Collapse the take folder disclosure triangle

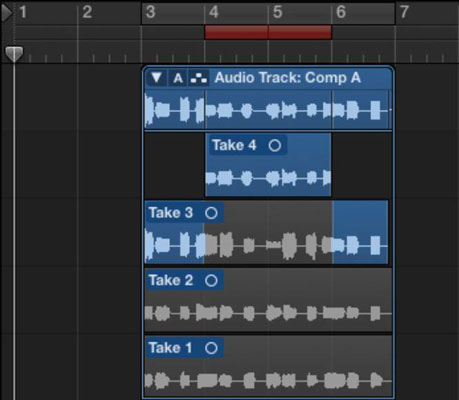tap(156, 78)
